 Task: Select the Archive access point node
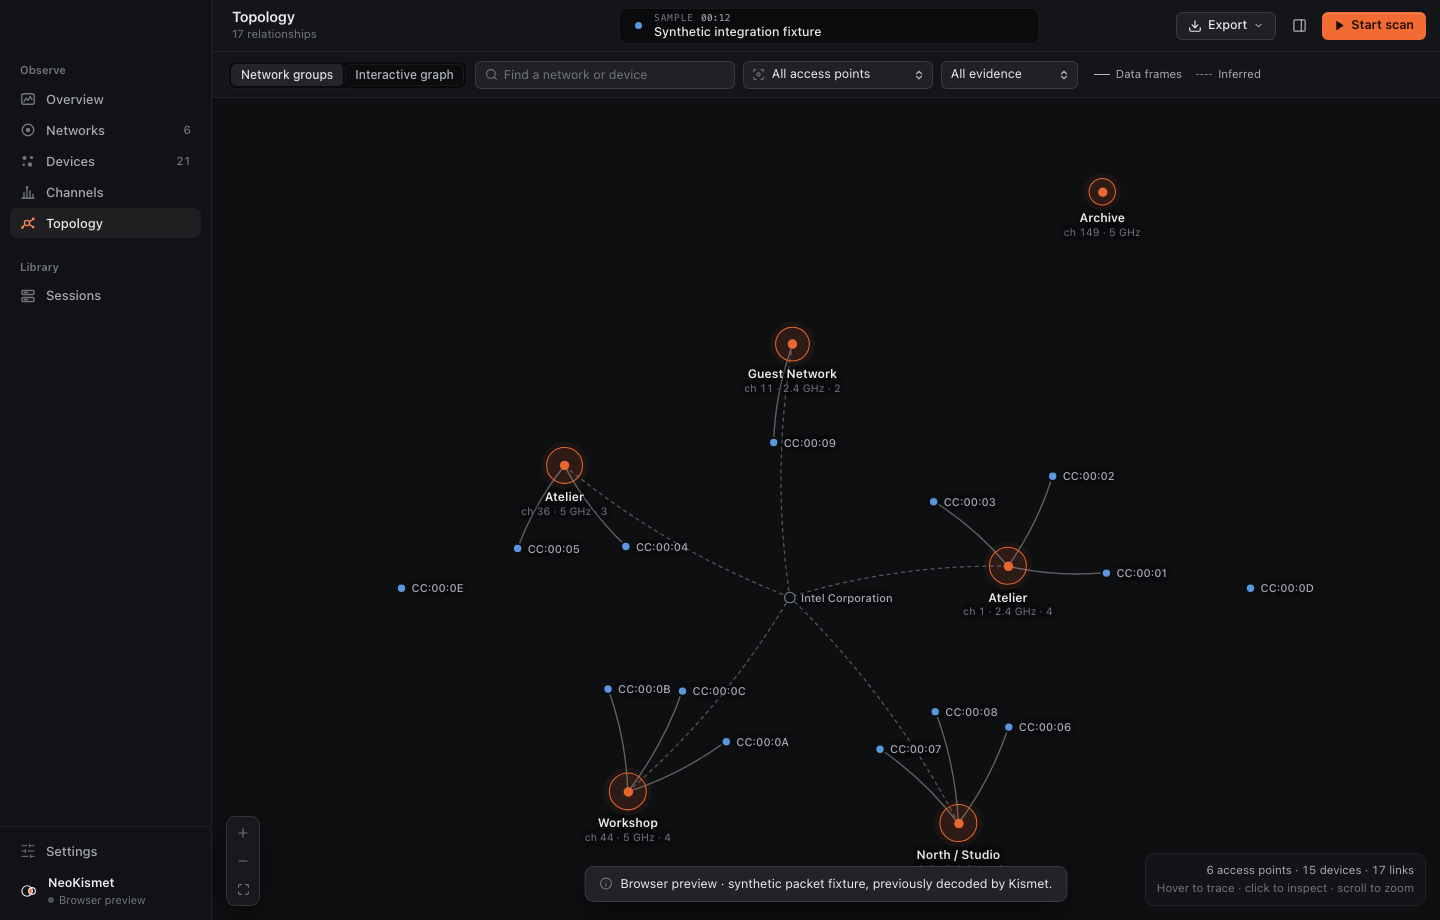(x=1102, y=192)
